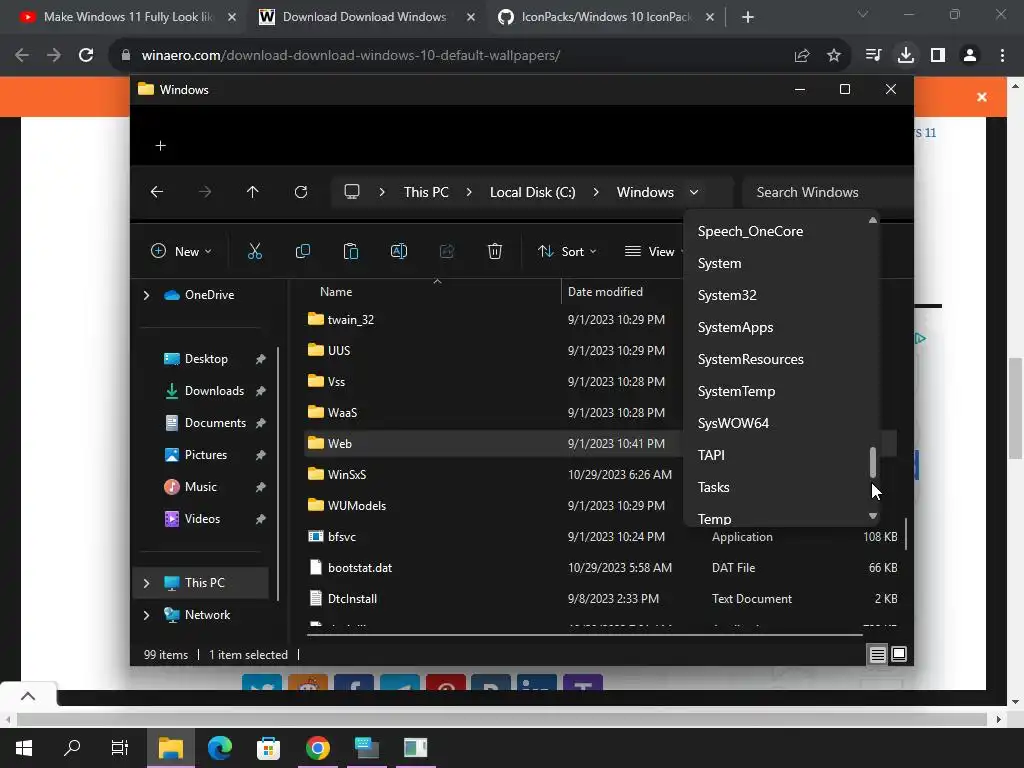The width and height of the screenshot is (1024, 768).
Task: Select SysWOW64 in the dropdown list
Action: [x=733, y=423]
